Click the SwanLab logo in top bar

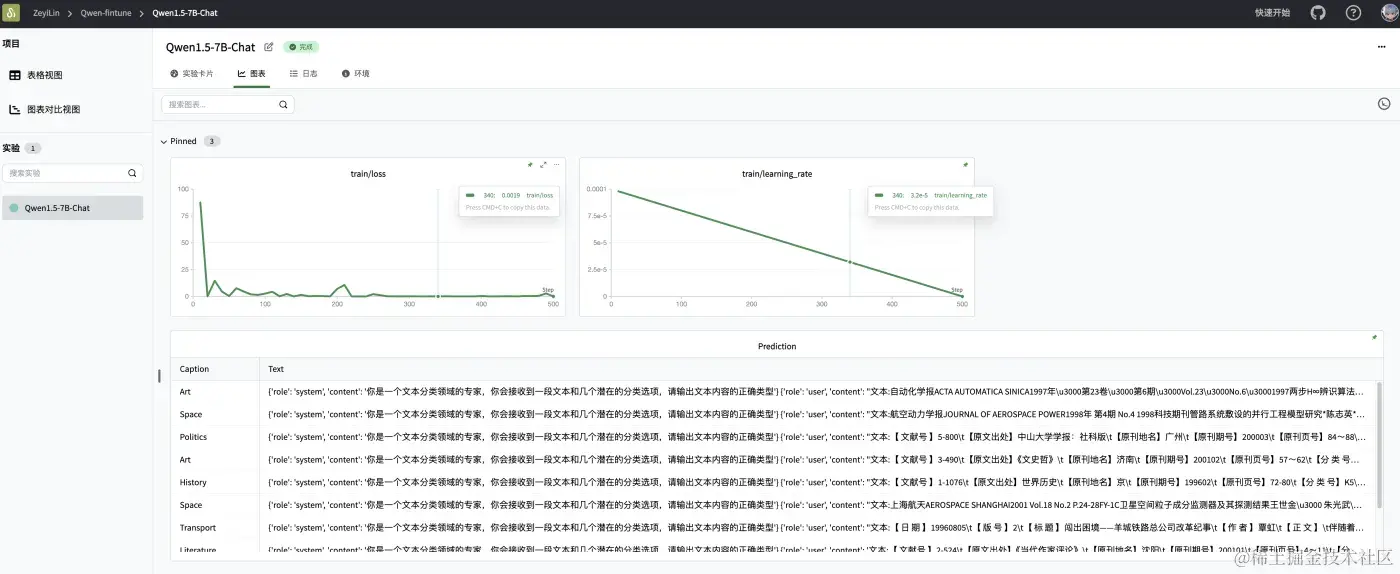coord(13,13)
